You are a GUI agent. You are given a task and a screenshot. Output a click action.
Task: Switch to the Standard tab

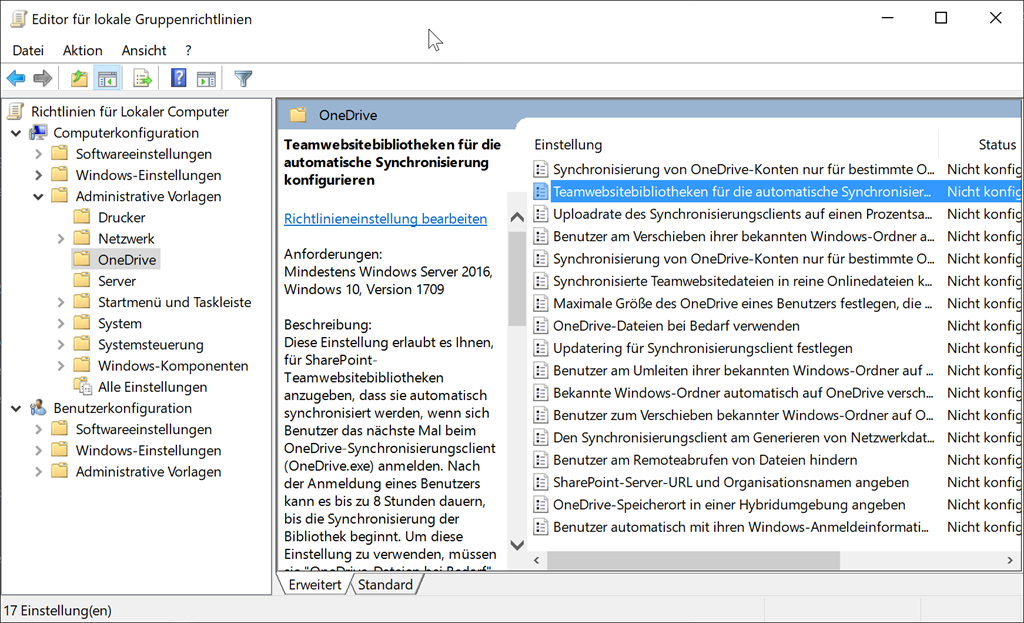(385, 585)
